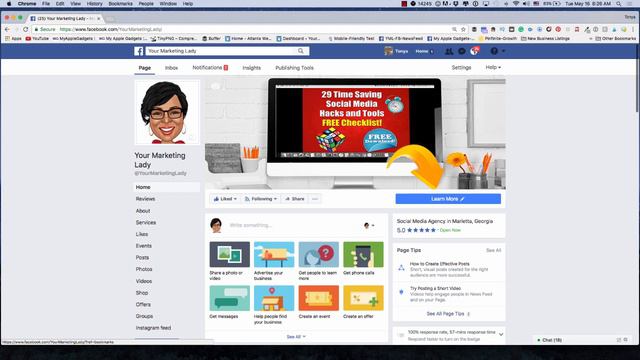Bookmark page with the star icon
The width and height of the screenshot is (640, 360).
coord(463,29)
